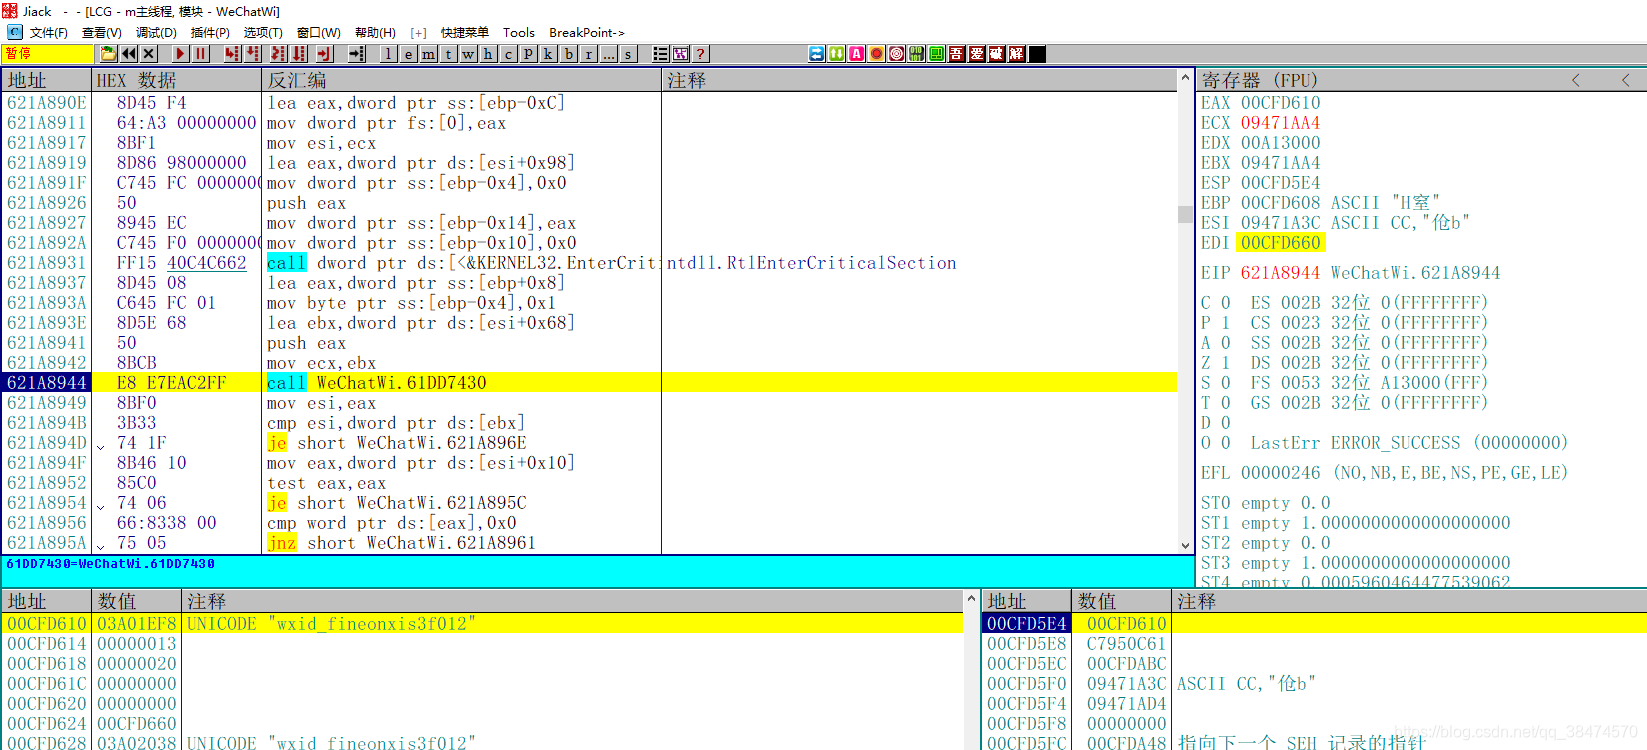
Task: Open the Tools menu
Action: tap(518, 33)
